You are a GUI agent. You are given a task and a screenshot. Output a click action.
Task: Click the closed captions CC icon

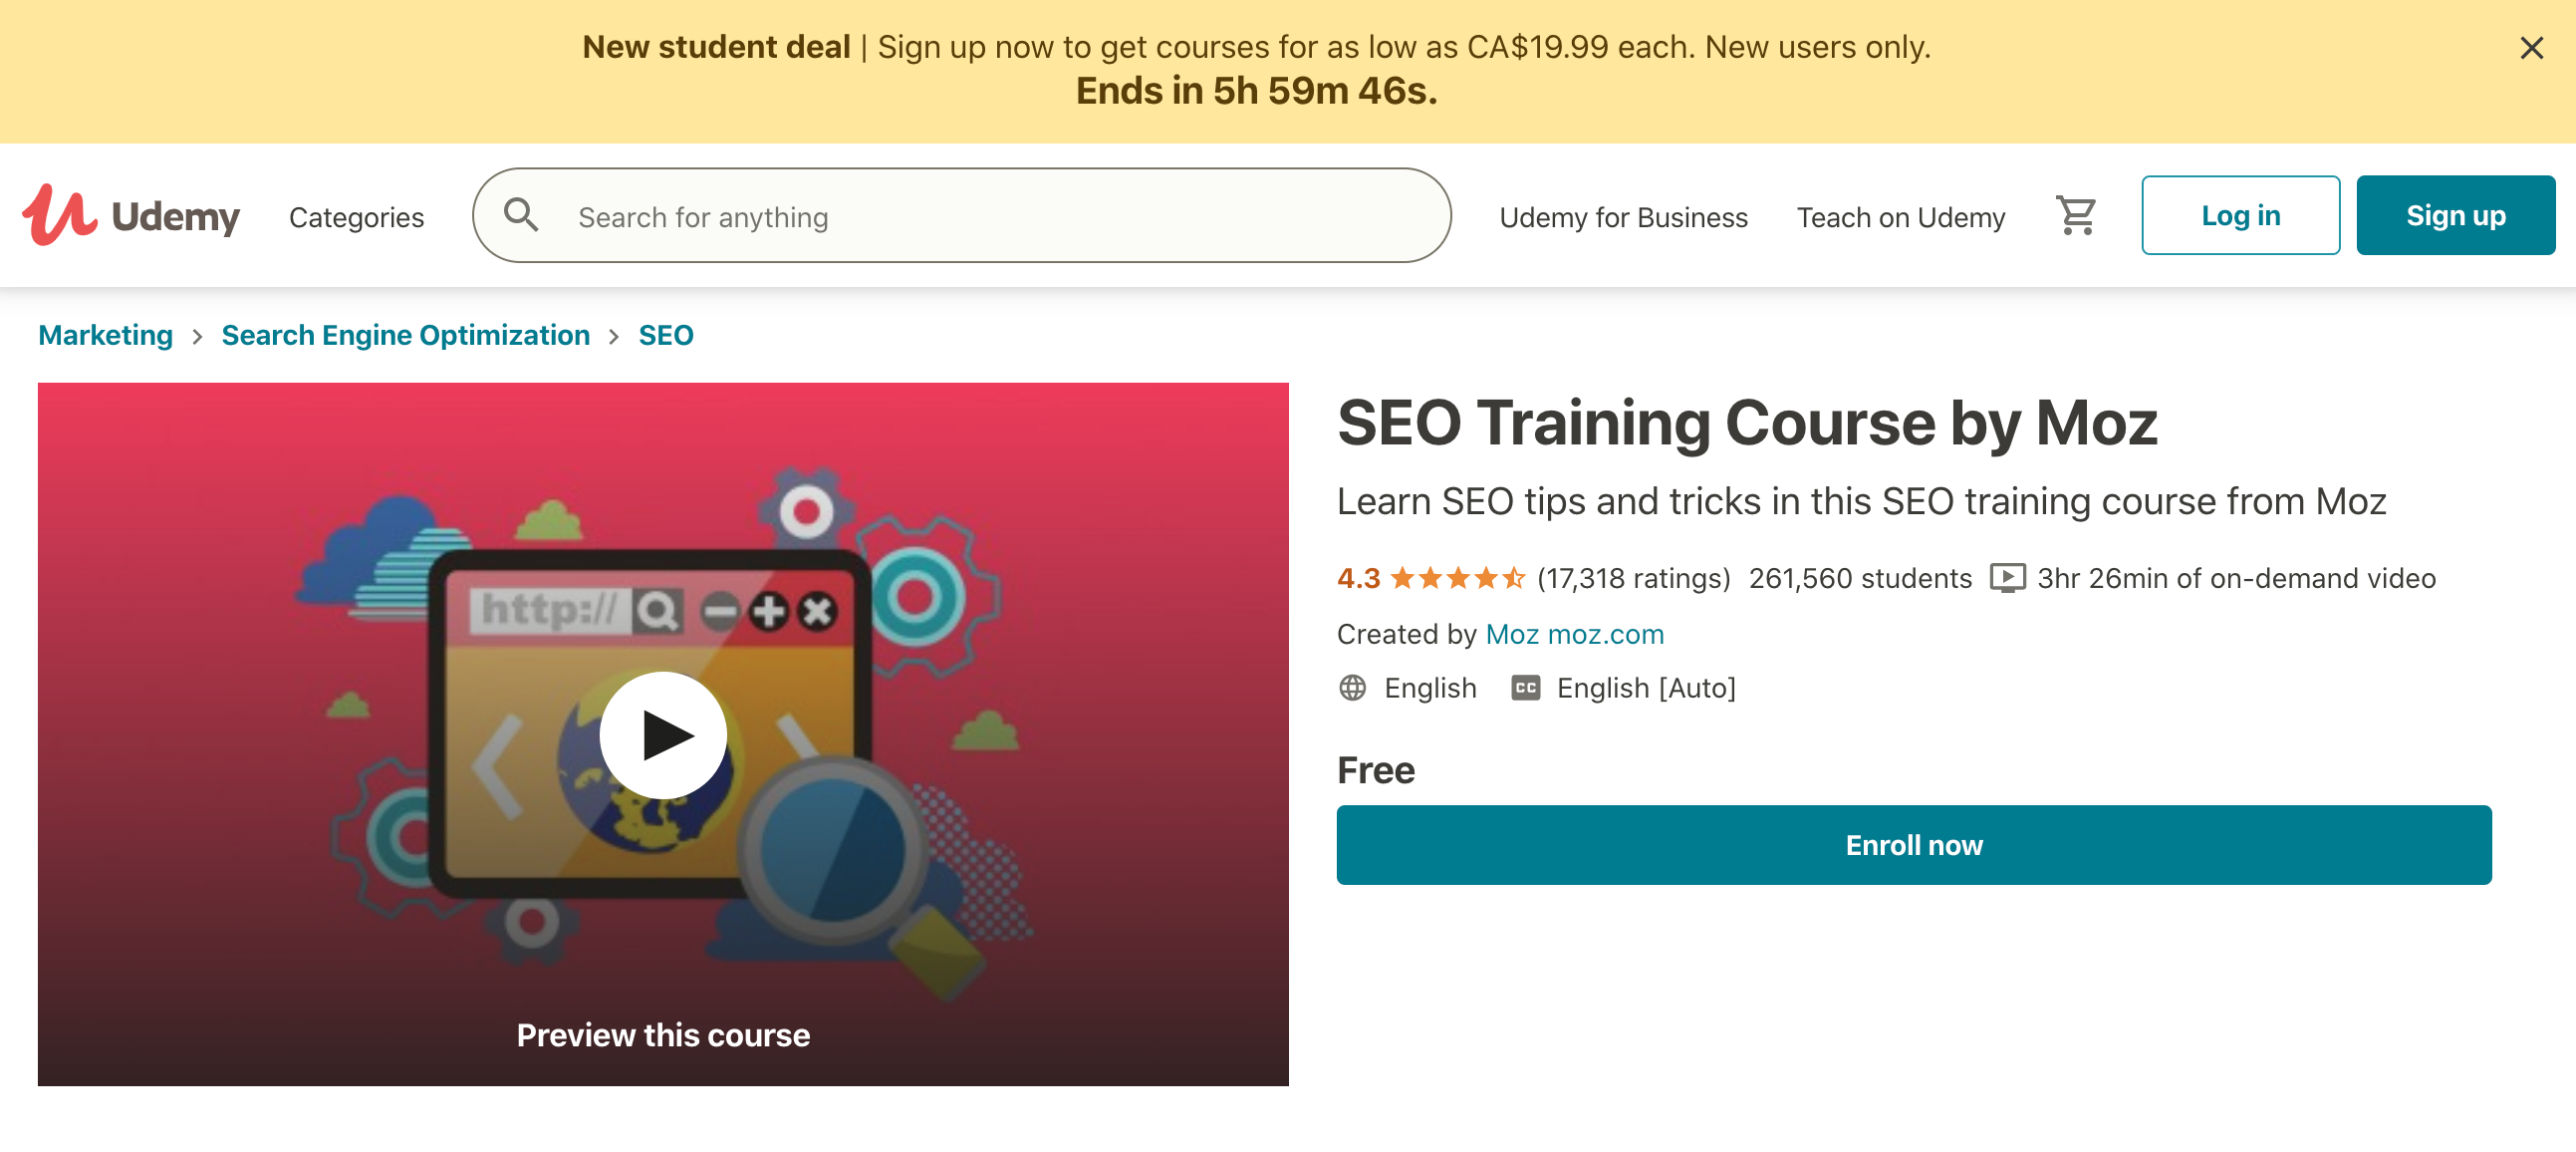tap(1525, 688)
